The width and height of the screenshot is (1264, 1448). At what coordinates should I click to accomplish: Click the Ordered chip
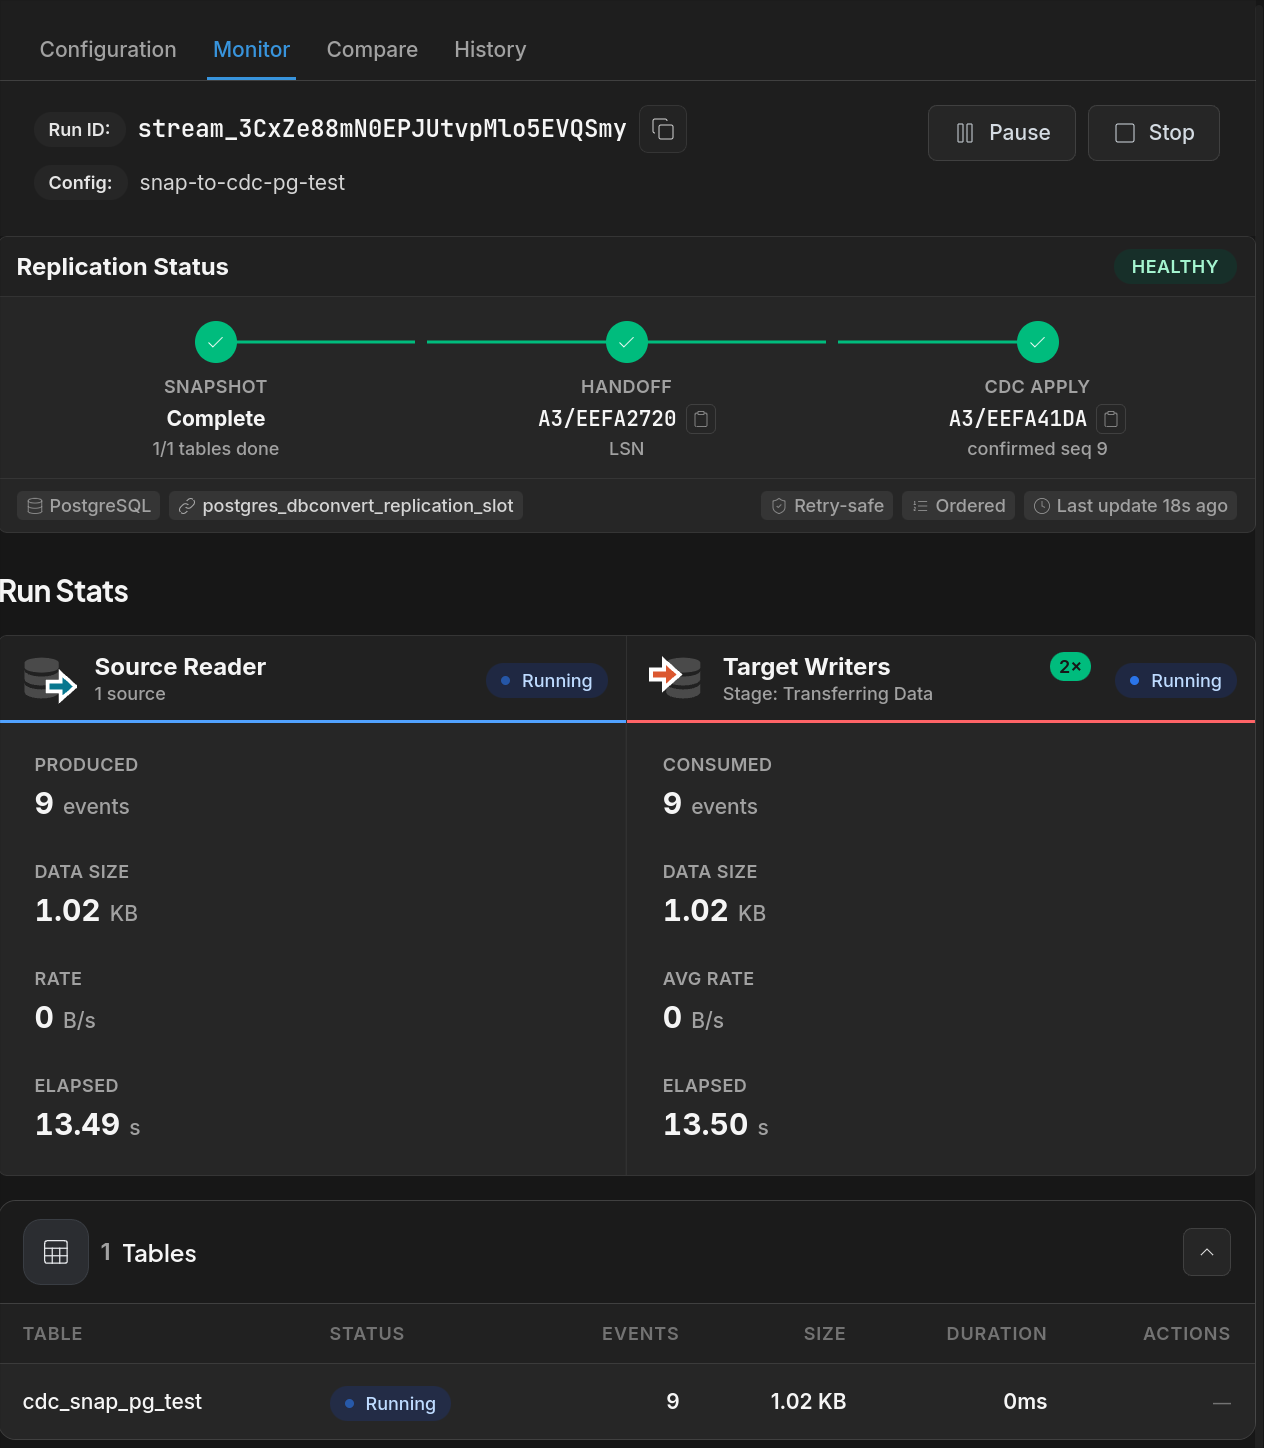point(959,506)
